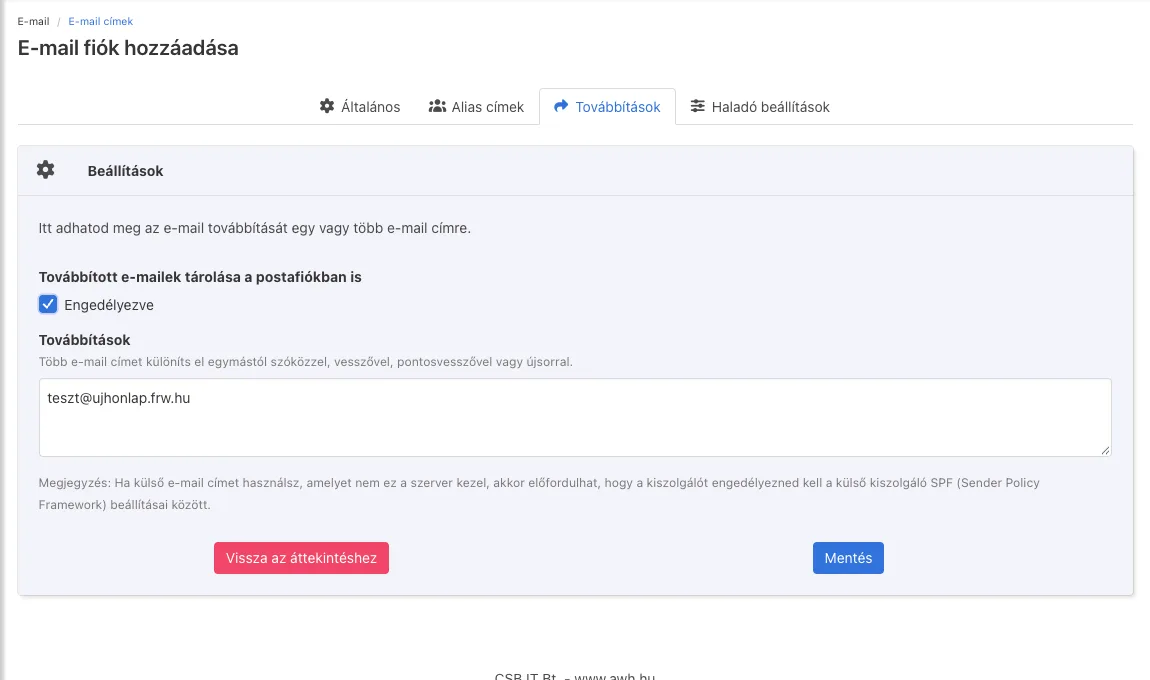Select the Továbbítások tab

click(607, 107)
